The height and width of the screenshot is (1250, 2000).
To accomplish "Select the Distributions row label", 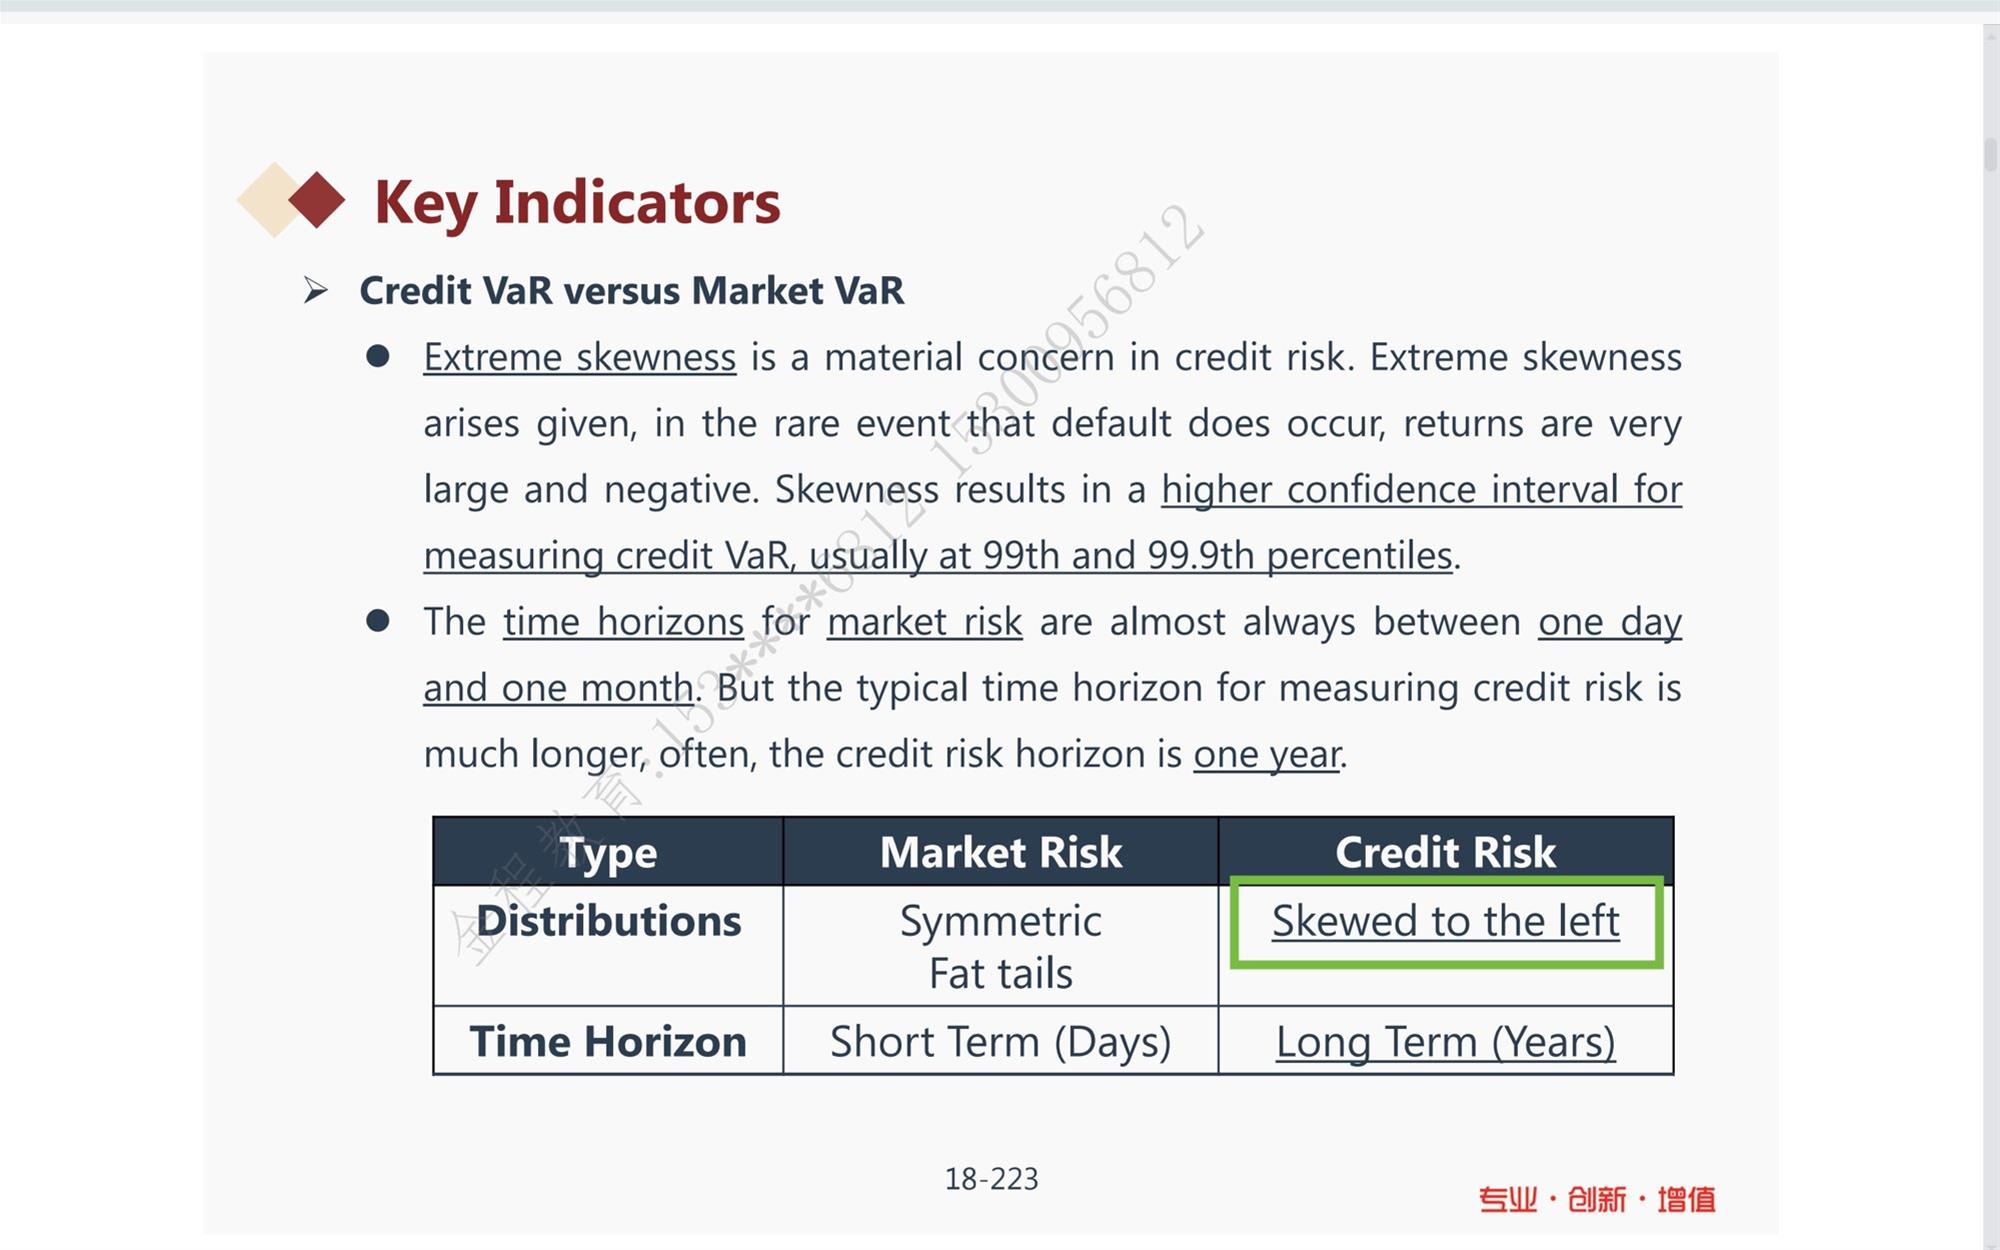I will pyautogui.click(x=608, y=921).
